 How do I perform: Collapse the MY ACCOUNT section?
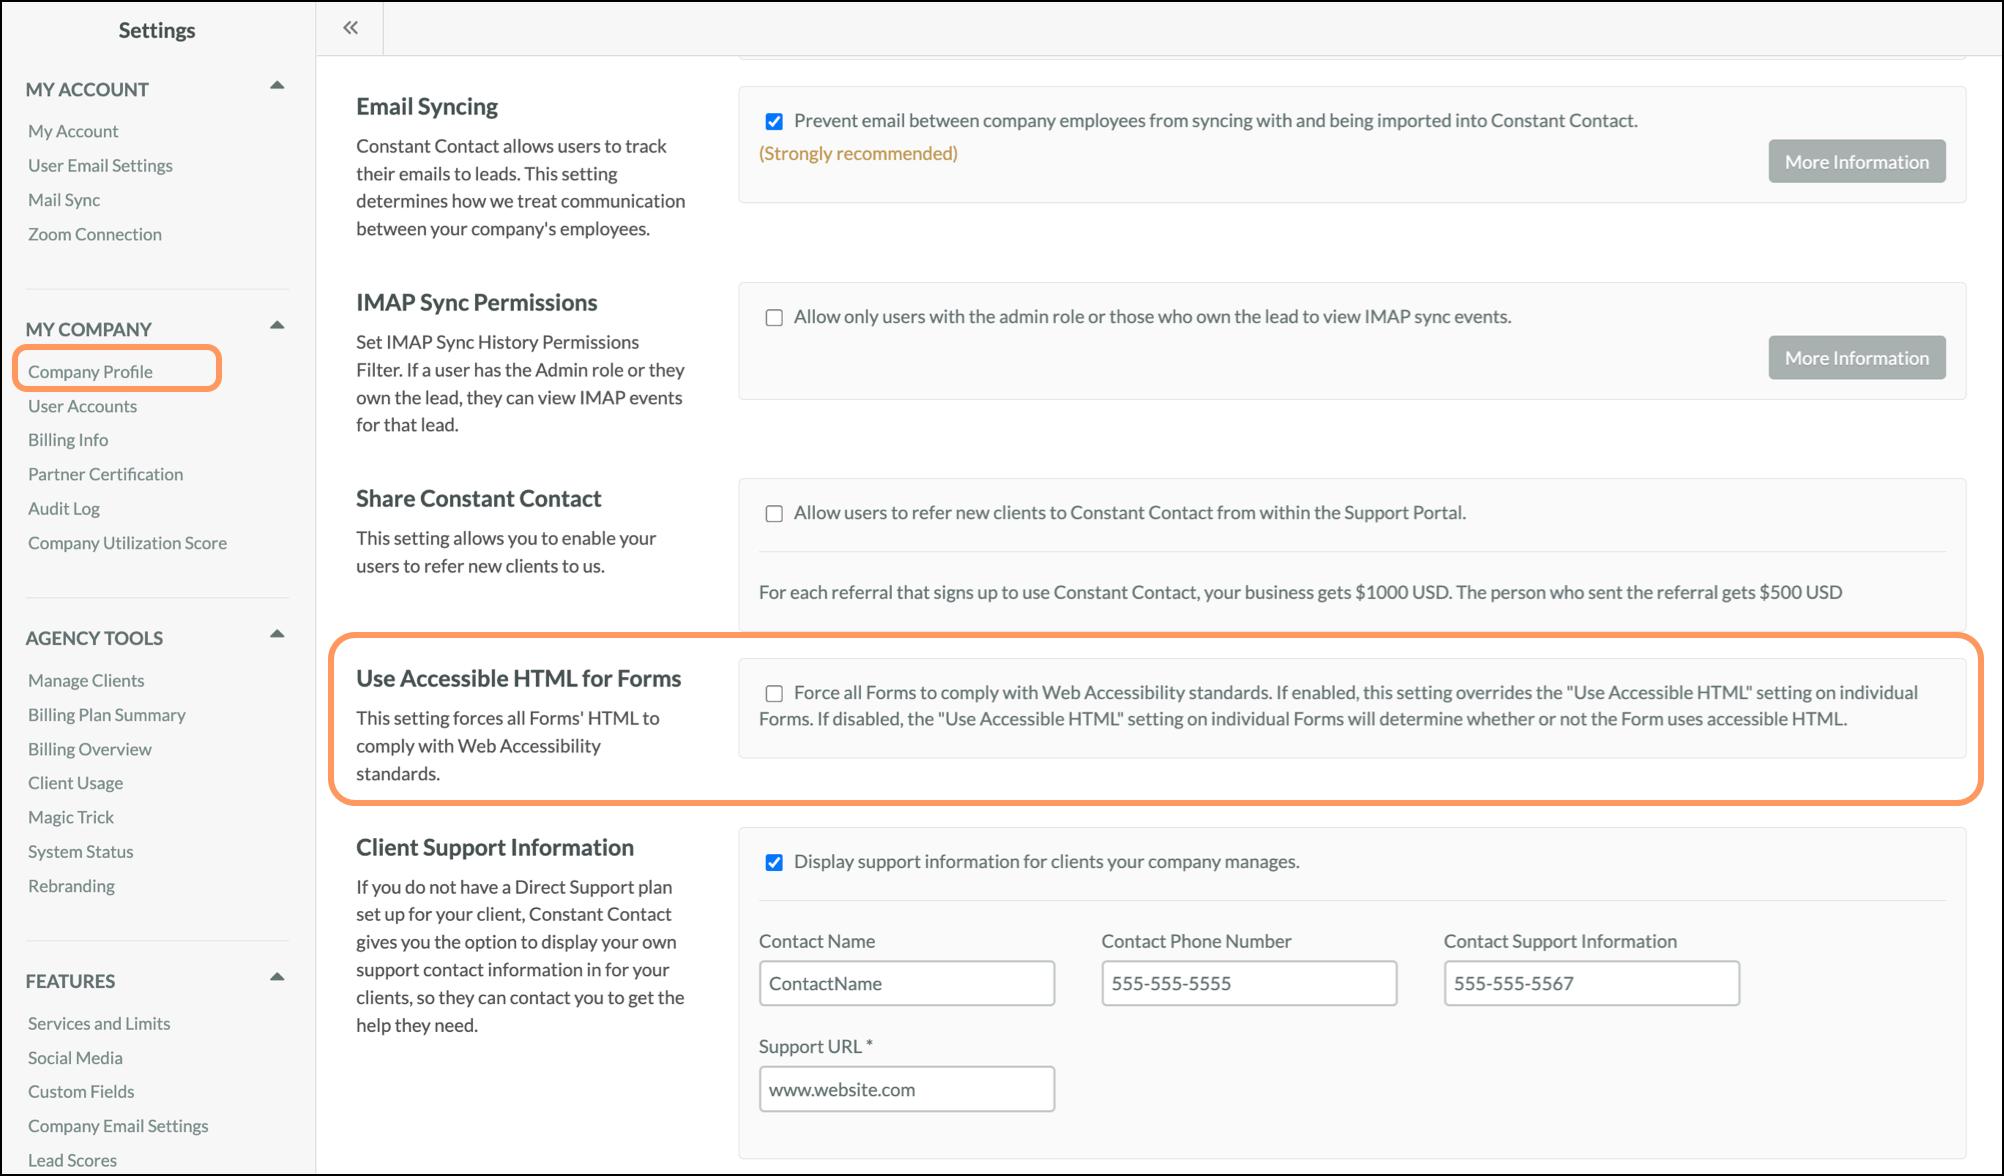(x=277, y=87)
